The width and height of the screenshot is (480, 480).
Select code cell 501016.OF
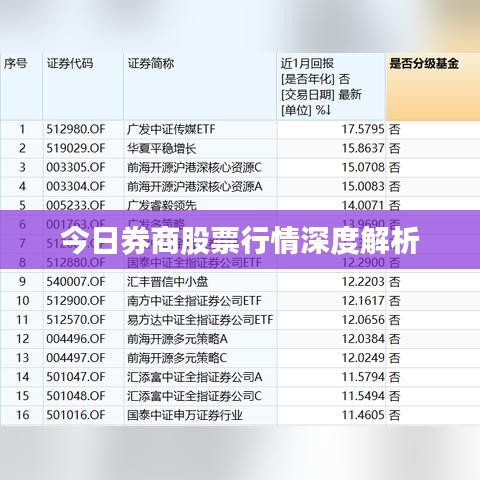(x=76, y=415)
